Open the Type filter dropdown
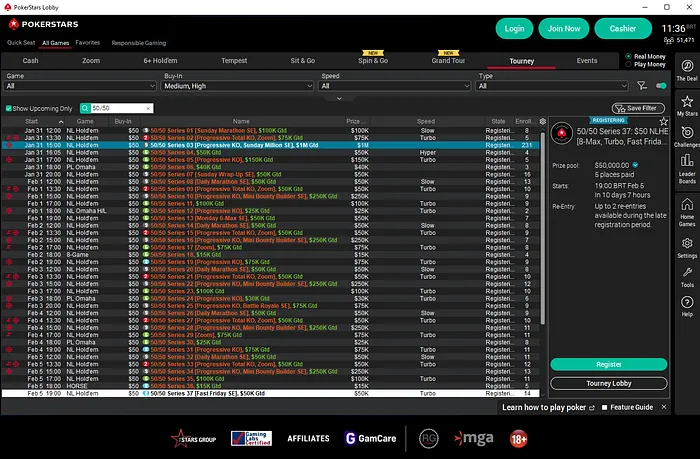The height and width of the screenshot is (459, 700). (552, 86)
